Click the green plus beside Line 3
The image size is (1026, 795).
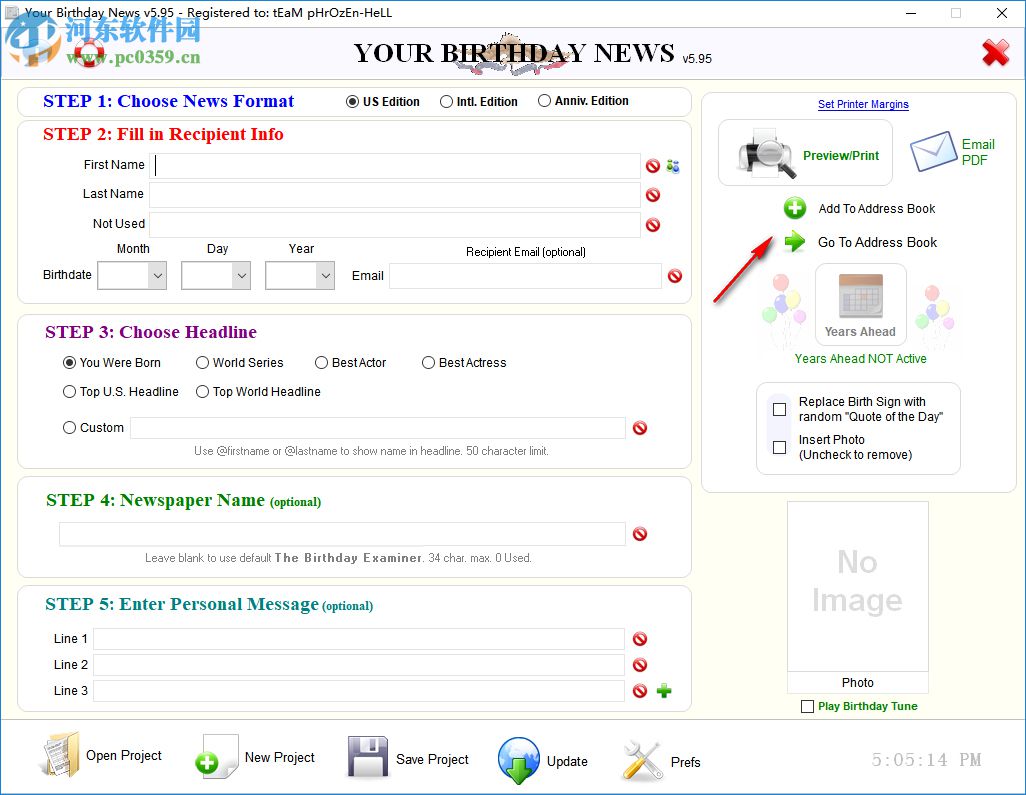(x=663, y=690)
